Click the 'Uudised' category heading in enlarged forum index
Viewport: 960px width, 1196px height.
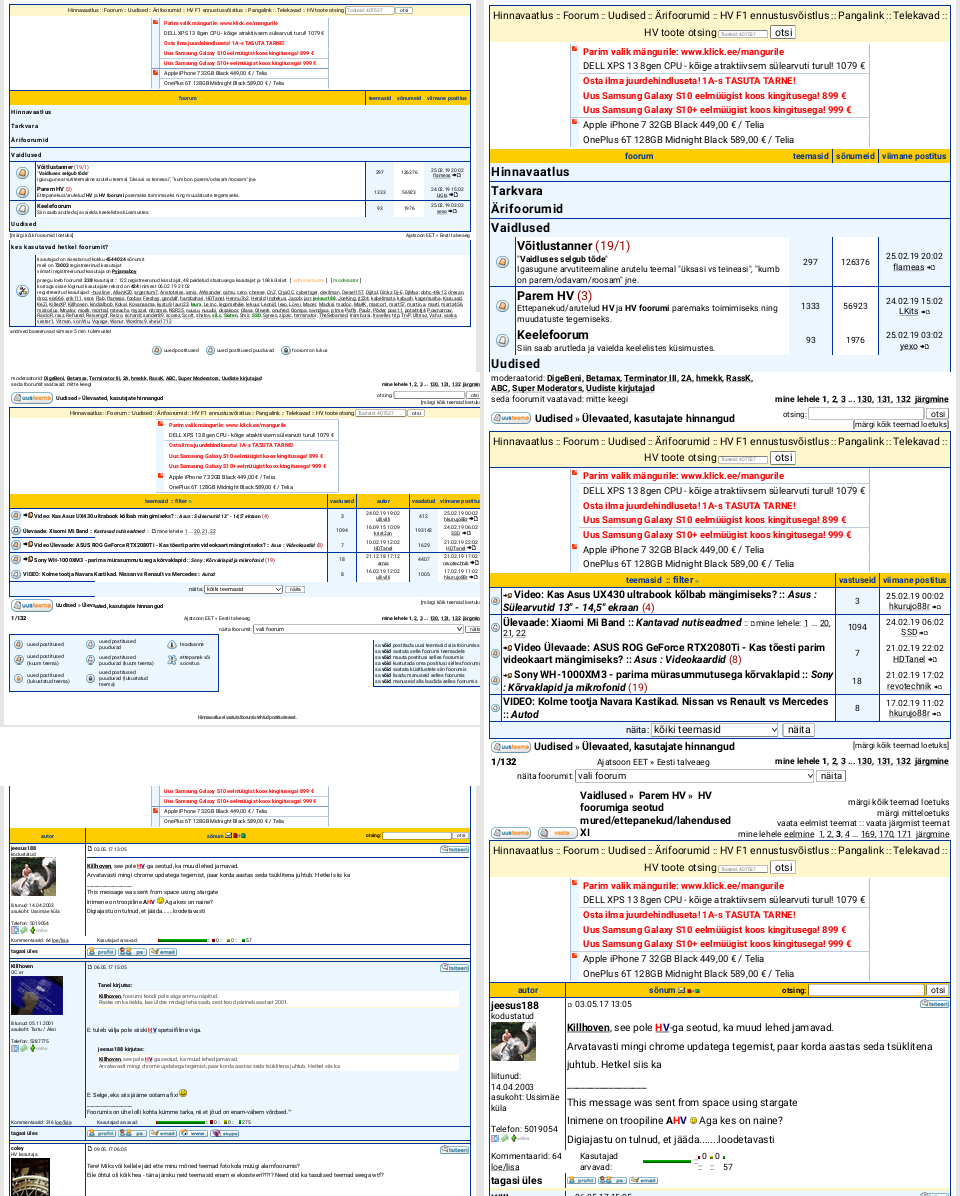pyautogui.click(x=515, y=364)
